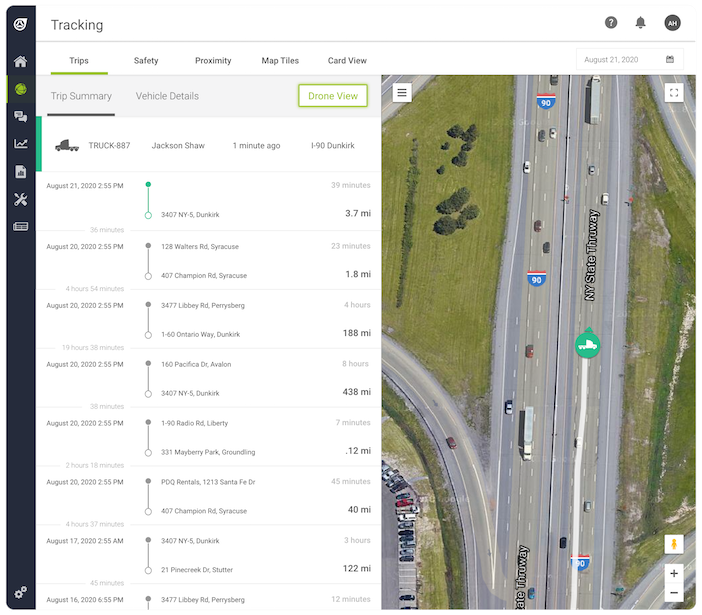Open the map layers hamburger menu
This screenshot has height=615, width=702.
point(402,93)
